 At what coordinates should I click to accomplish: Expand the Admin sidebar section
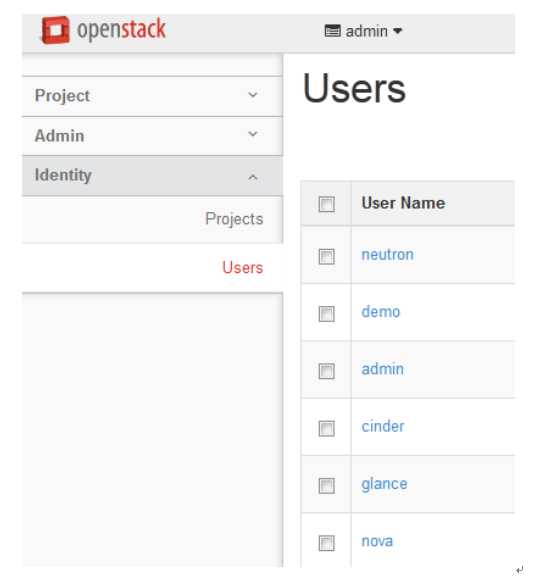tap(152, 135)
